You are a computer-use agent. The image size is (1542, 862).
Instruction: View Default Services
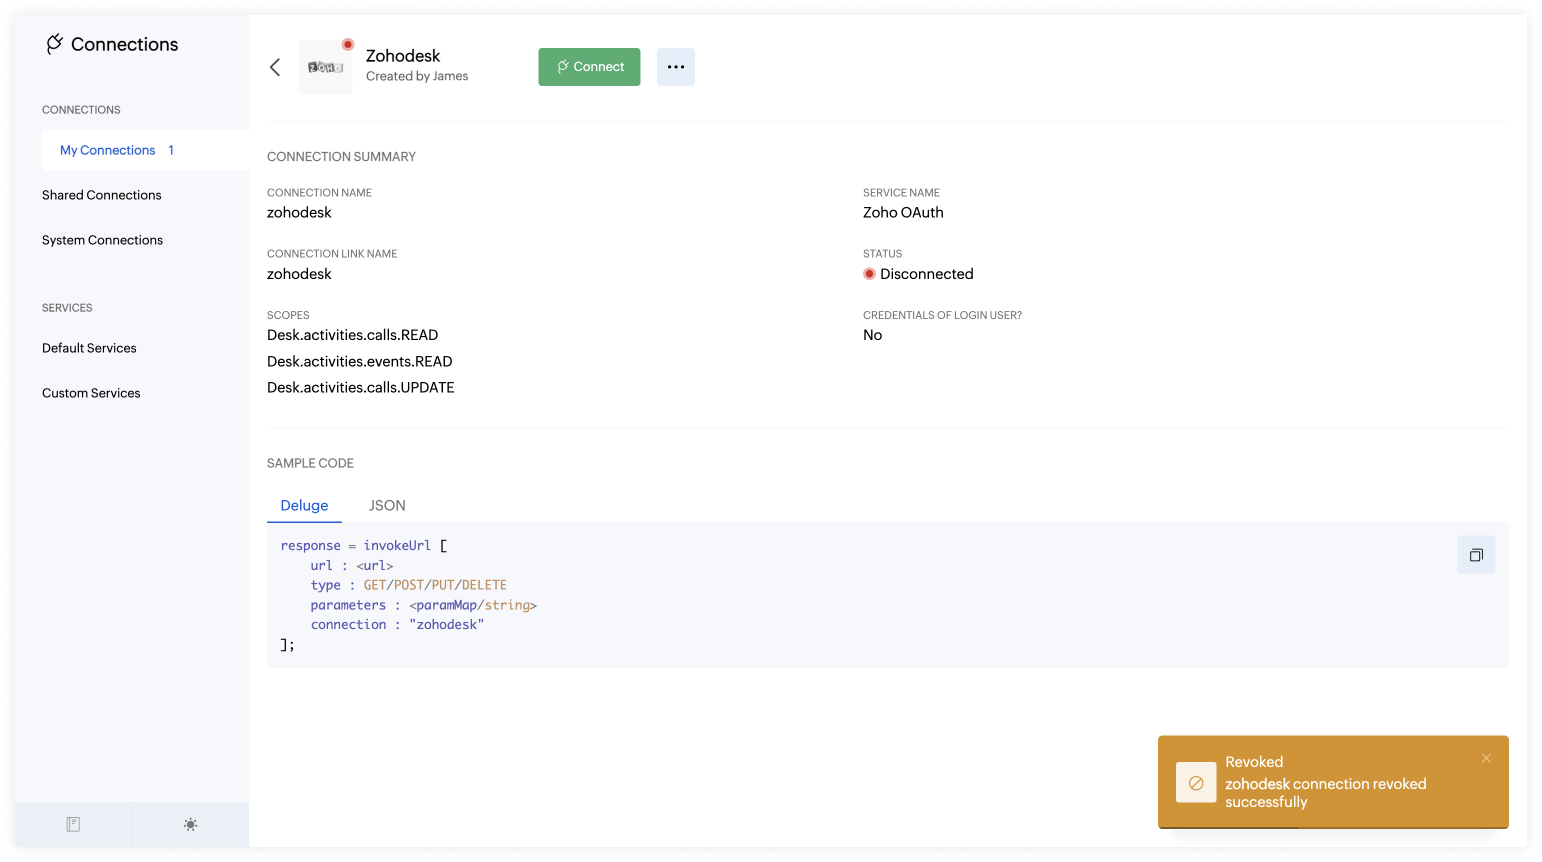click(89, 348)
